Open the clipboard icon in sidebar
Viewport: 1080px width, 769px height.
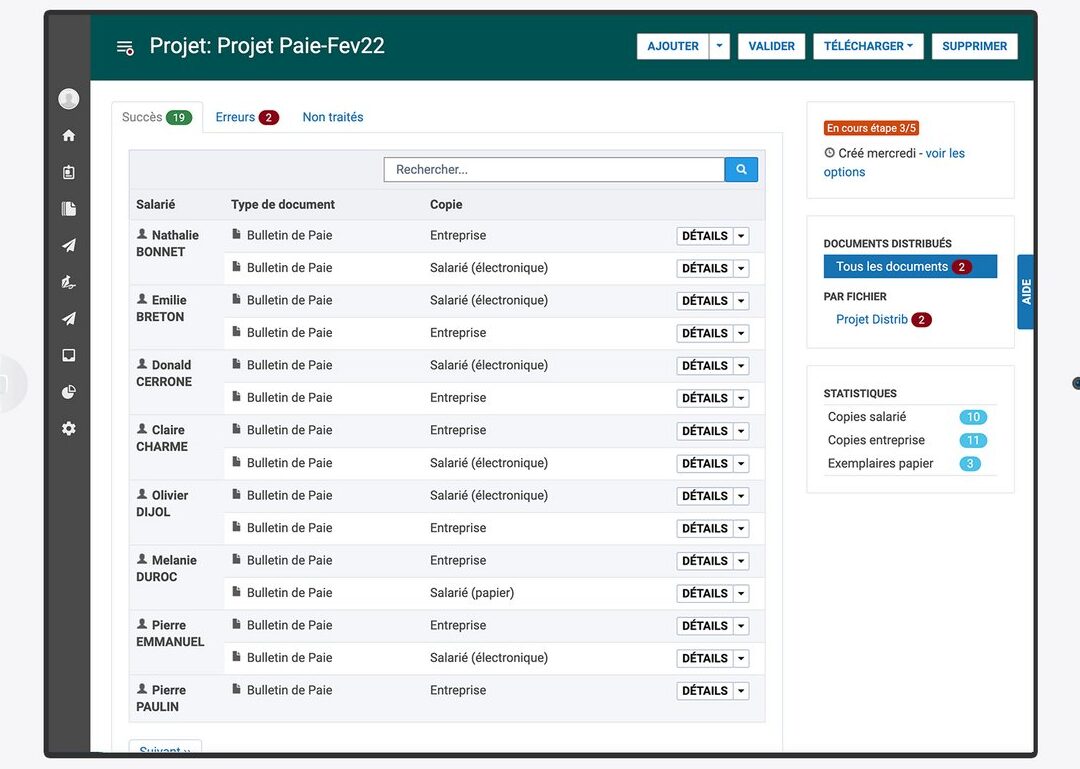[x=69, y=172]
